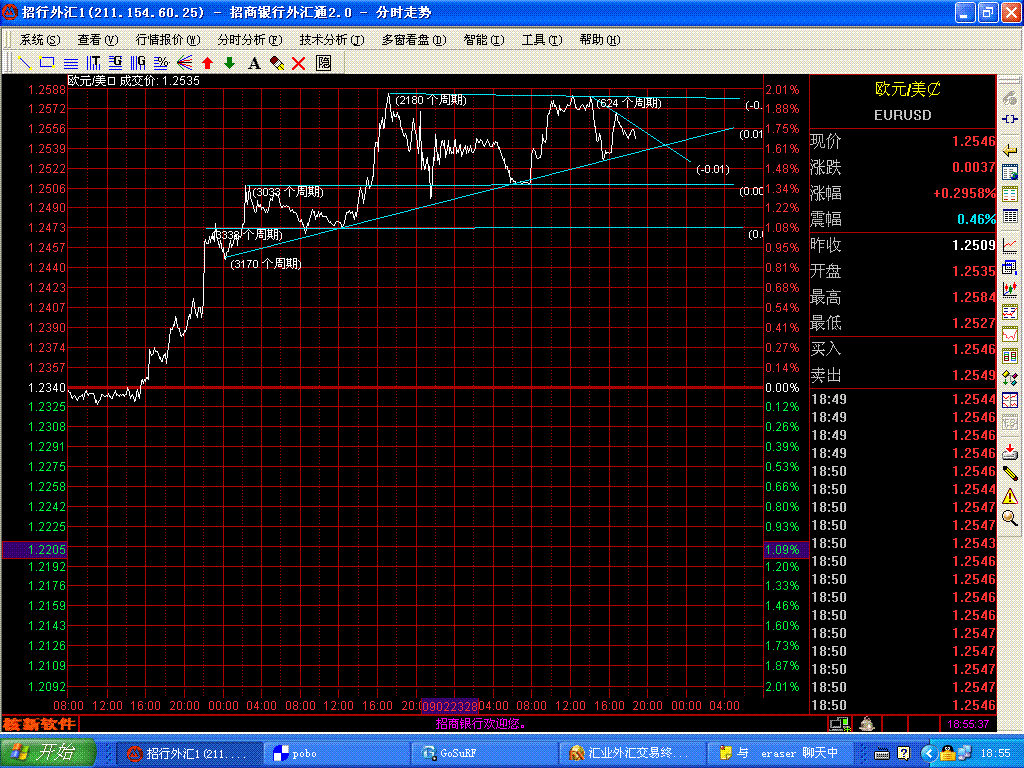Switch to 汇业外汇交易终 taskbar window
This screenshot has height=768, width=1024.
point(632,753)
